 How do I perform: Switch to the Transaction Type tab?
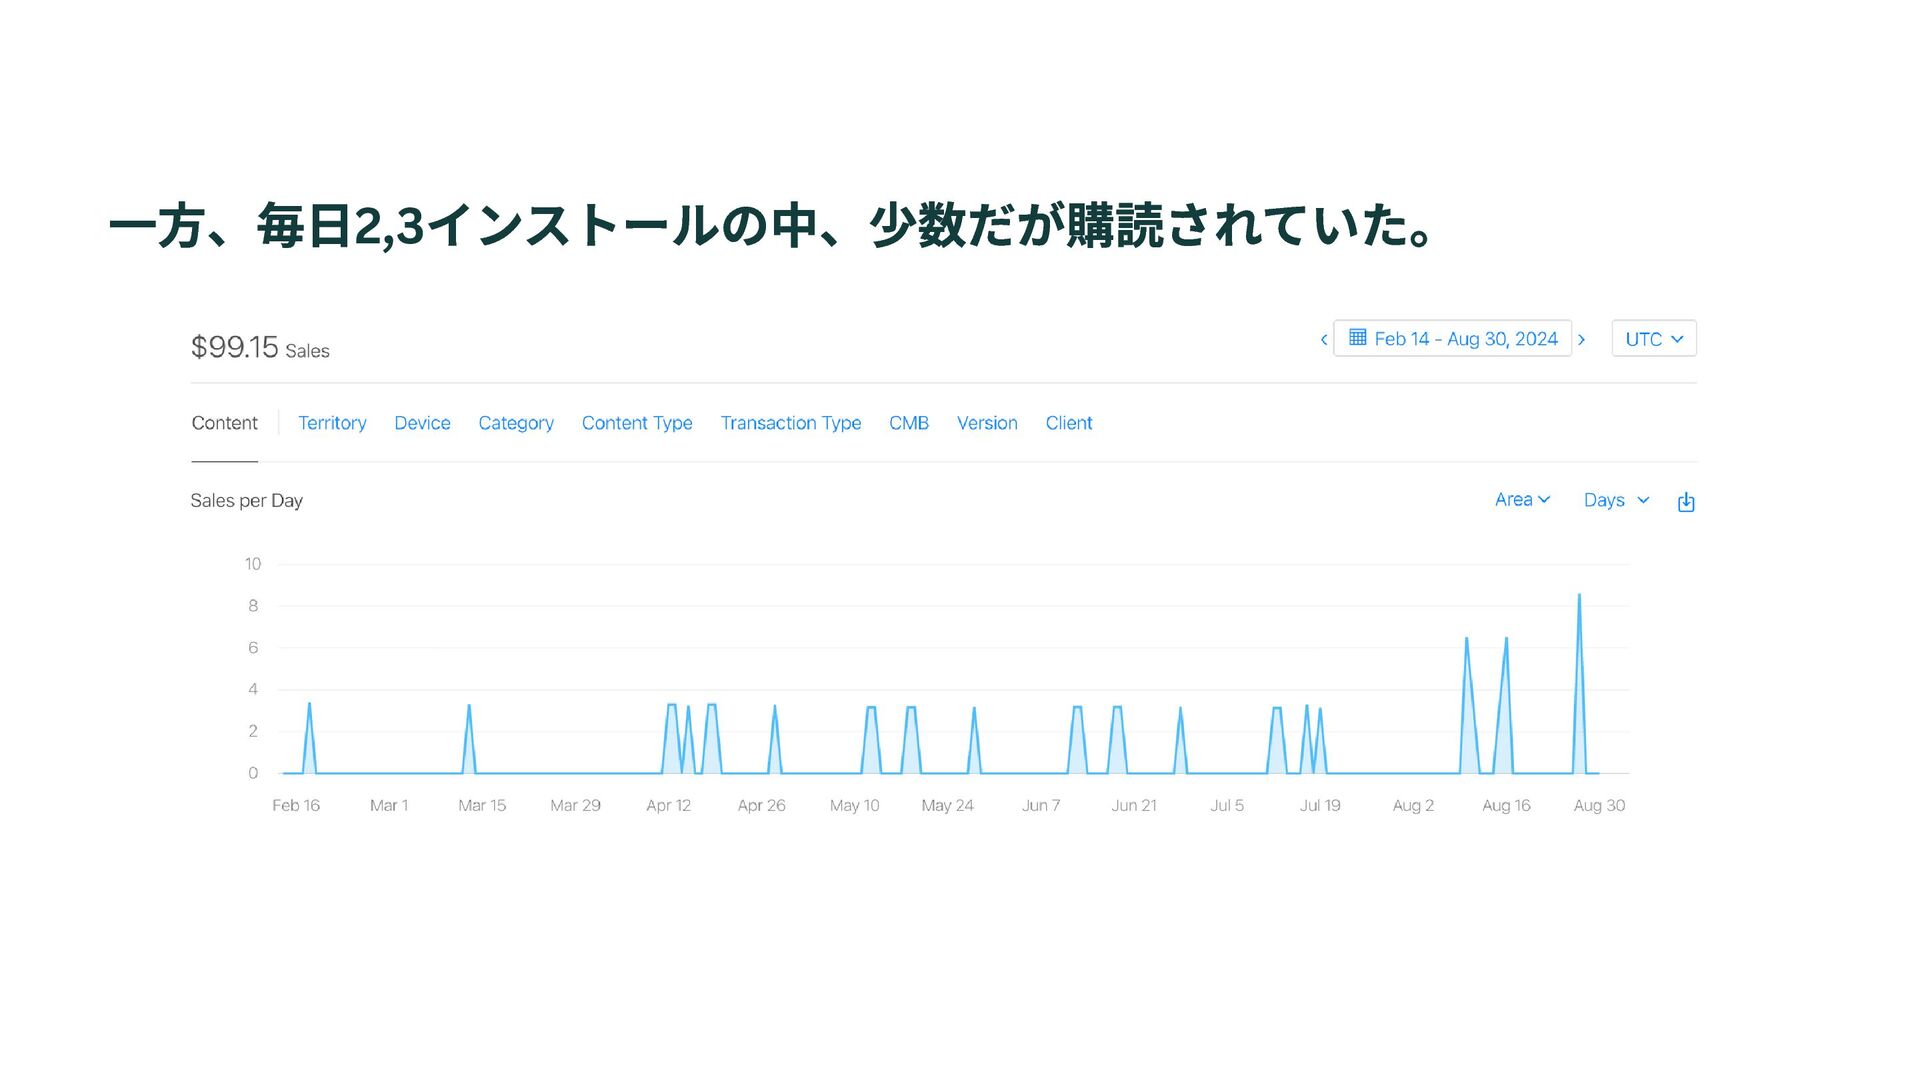click(x=790, y=423)
